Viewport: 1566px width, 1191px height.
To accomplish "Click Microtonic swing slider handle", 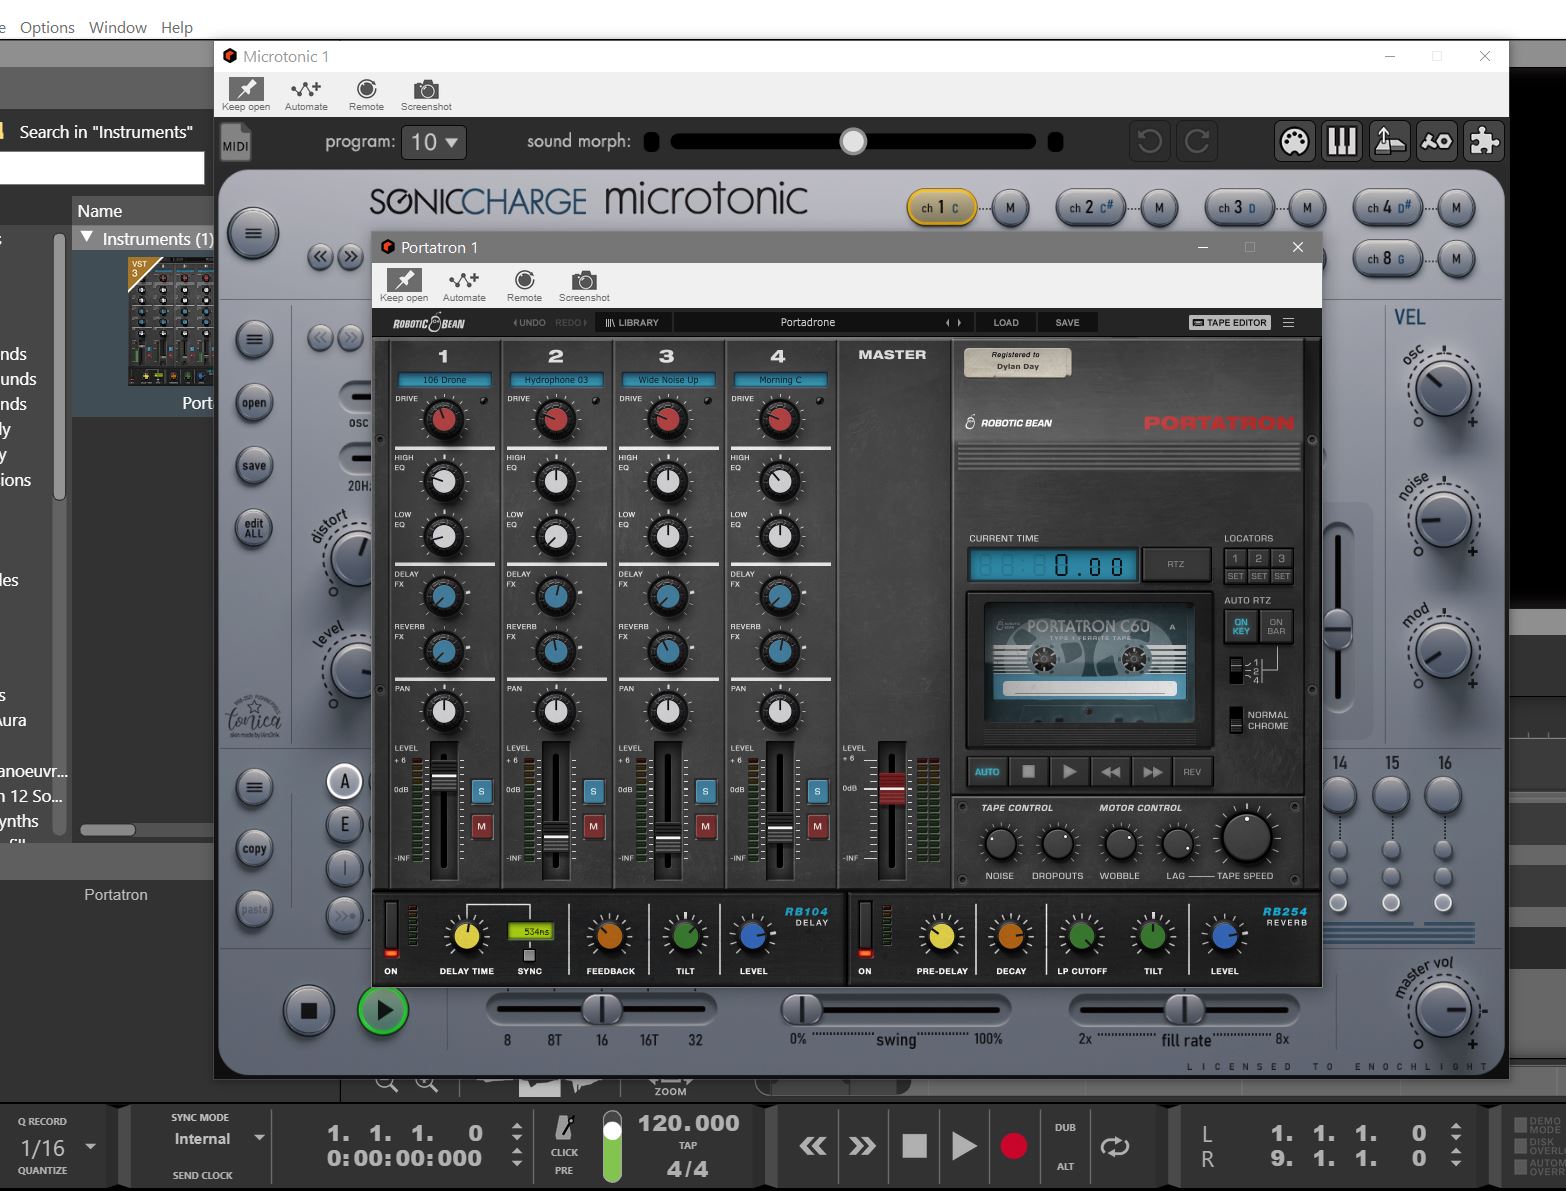I will [x=800, y=1009].
